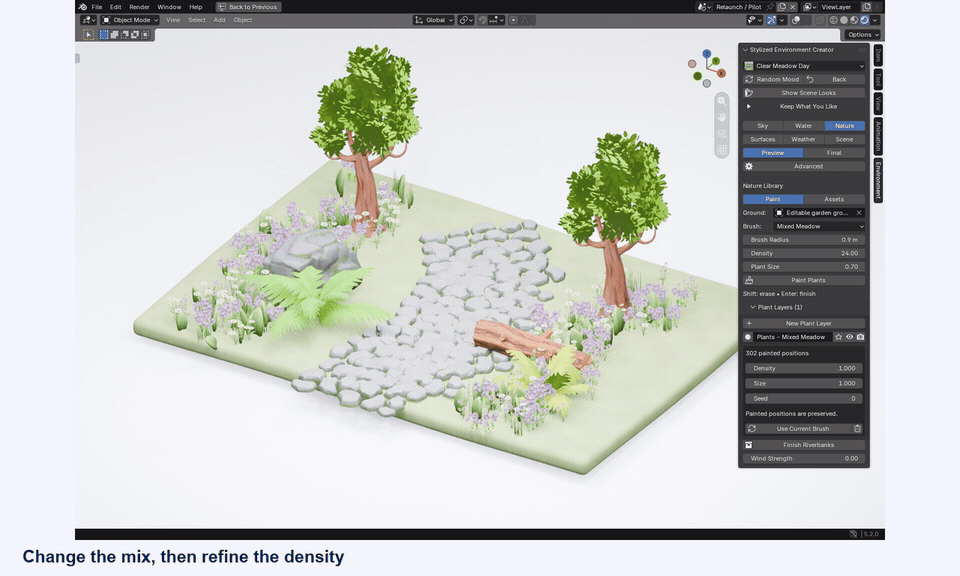Toggle viewport overlays
Viewport: 960px width, 576px height.
click(795, 20)
